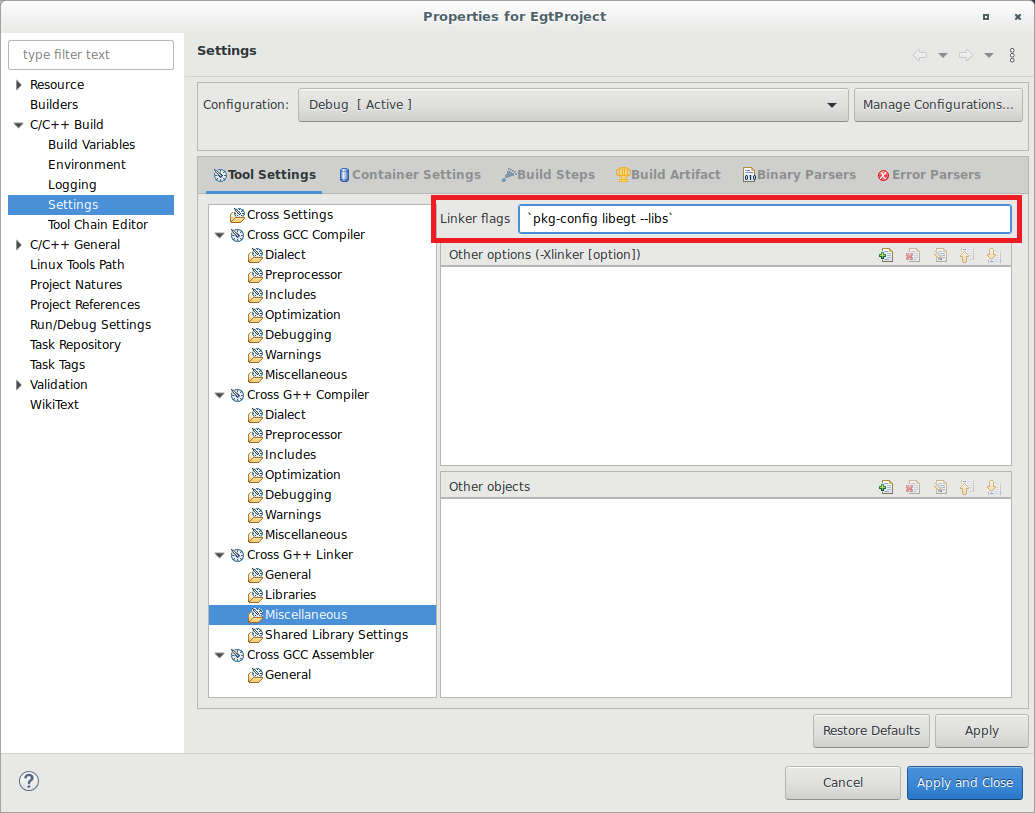The height and width of the screenshot is (813, 1035).
Task: Click Add icon in Other options header
Action: point(885,255)
